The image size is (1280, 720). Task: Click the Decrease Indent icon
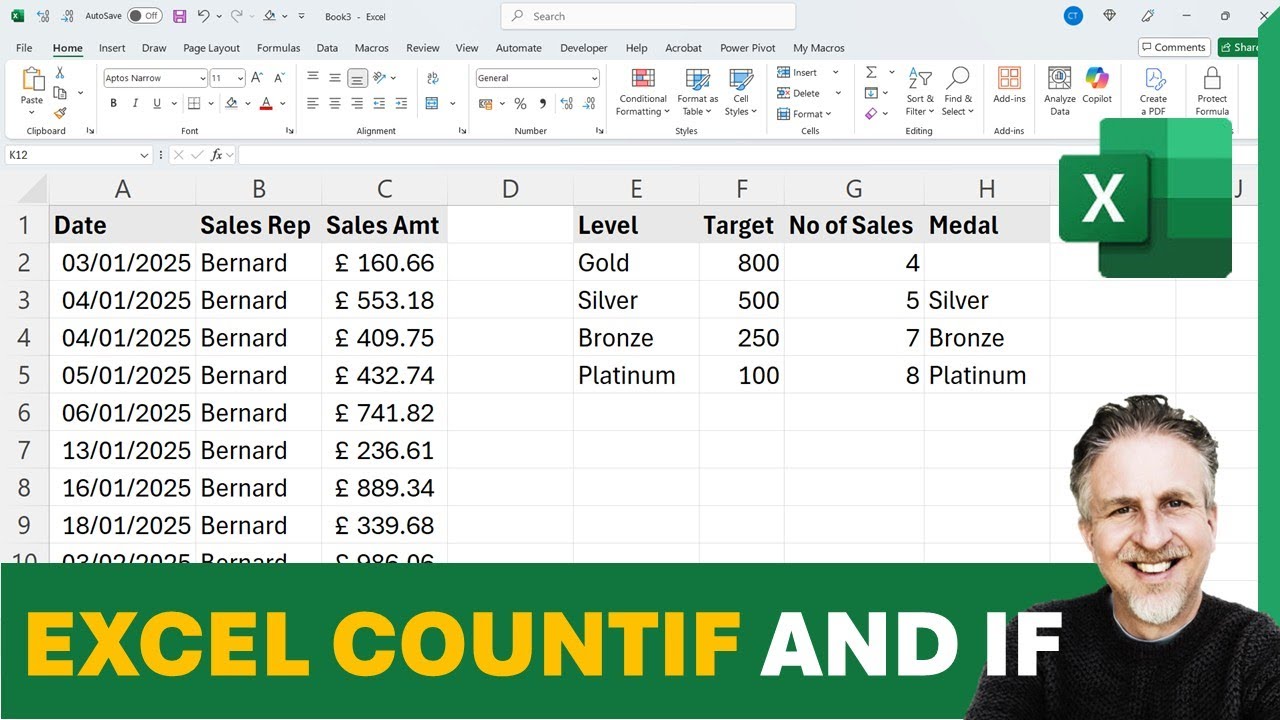(380, 103)
